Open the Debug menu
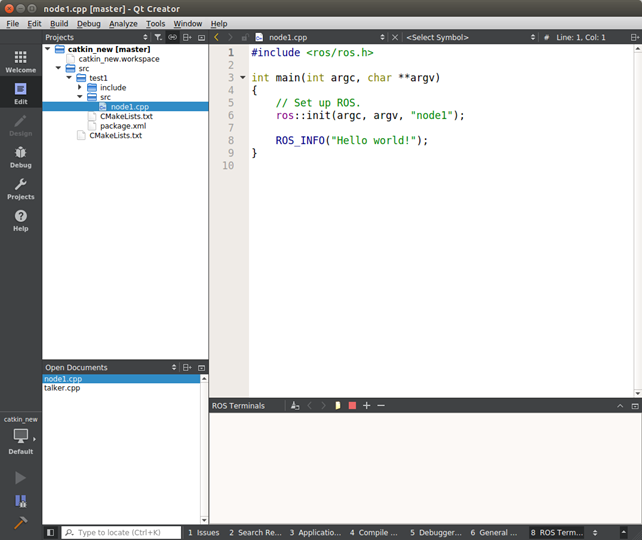Screen dimensions: 642x540 click(x=88, y=23)
